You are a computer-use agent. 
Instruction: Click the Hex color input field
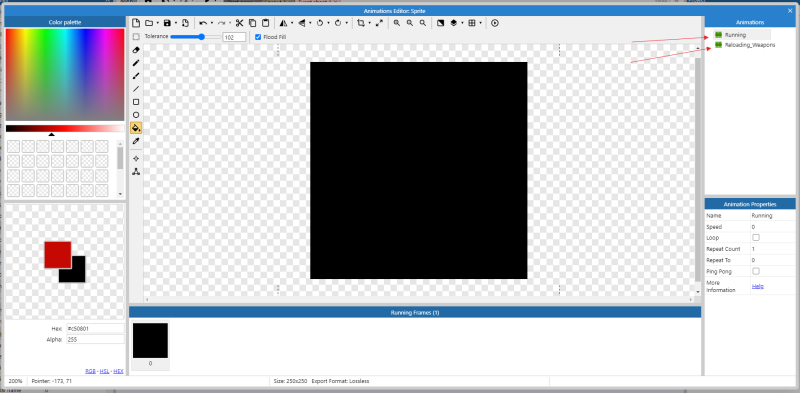[95, 329]
